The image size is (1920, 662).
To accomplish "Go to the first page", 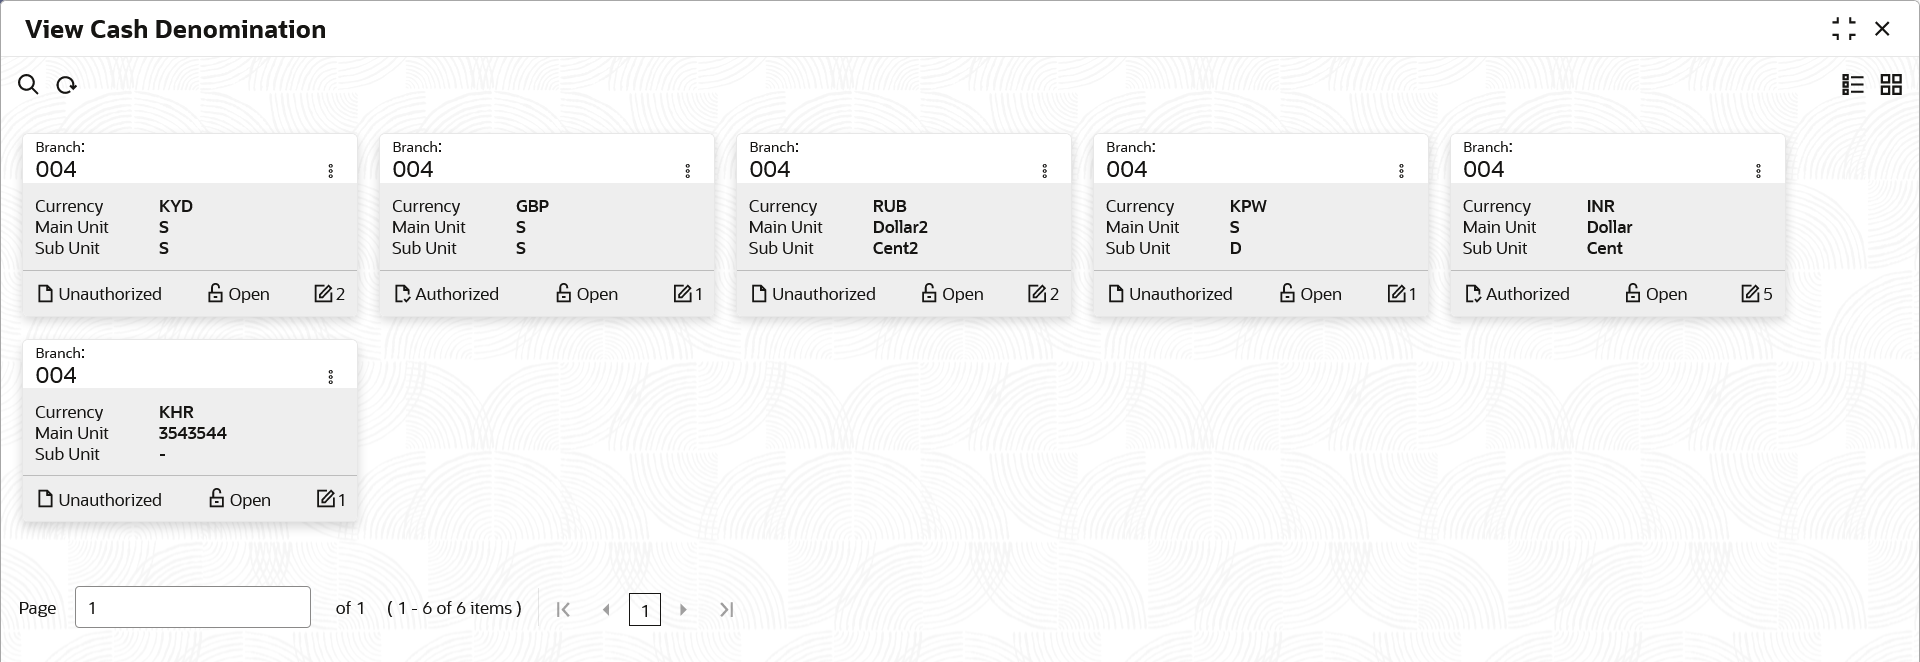I will point(563,609).
